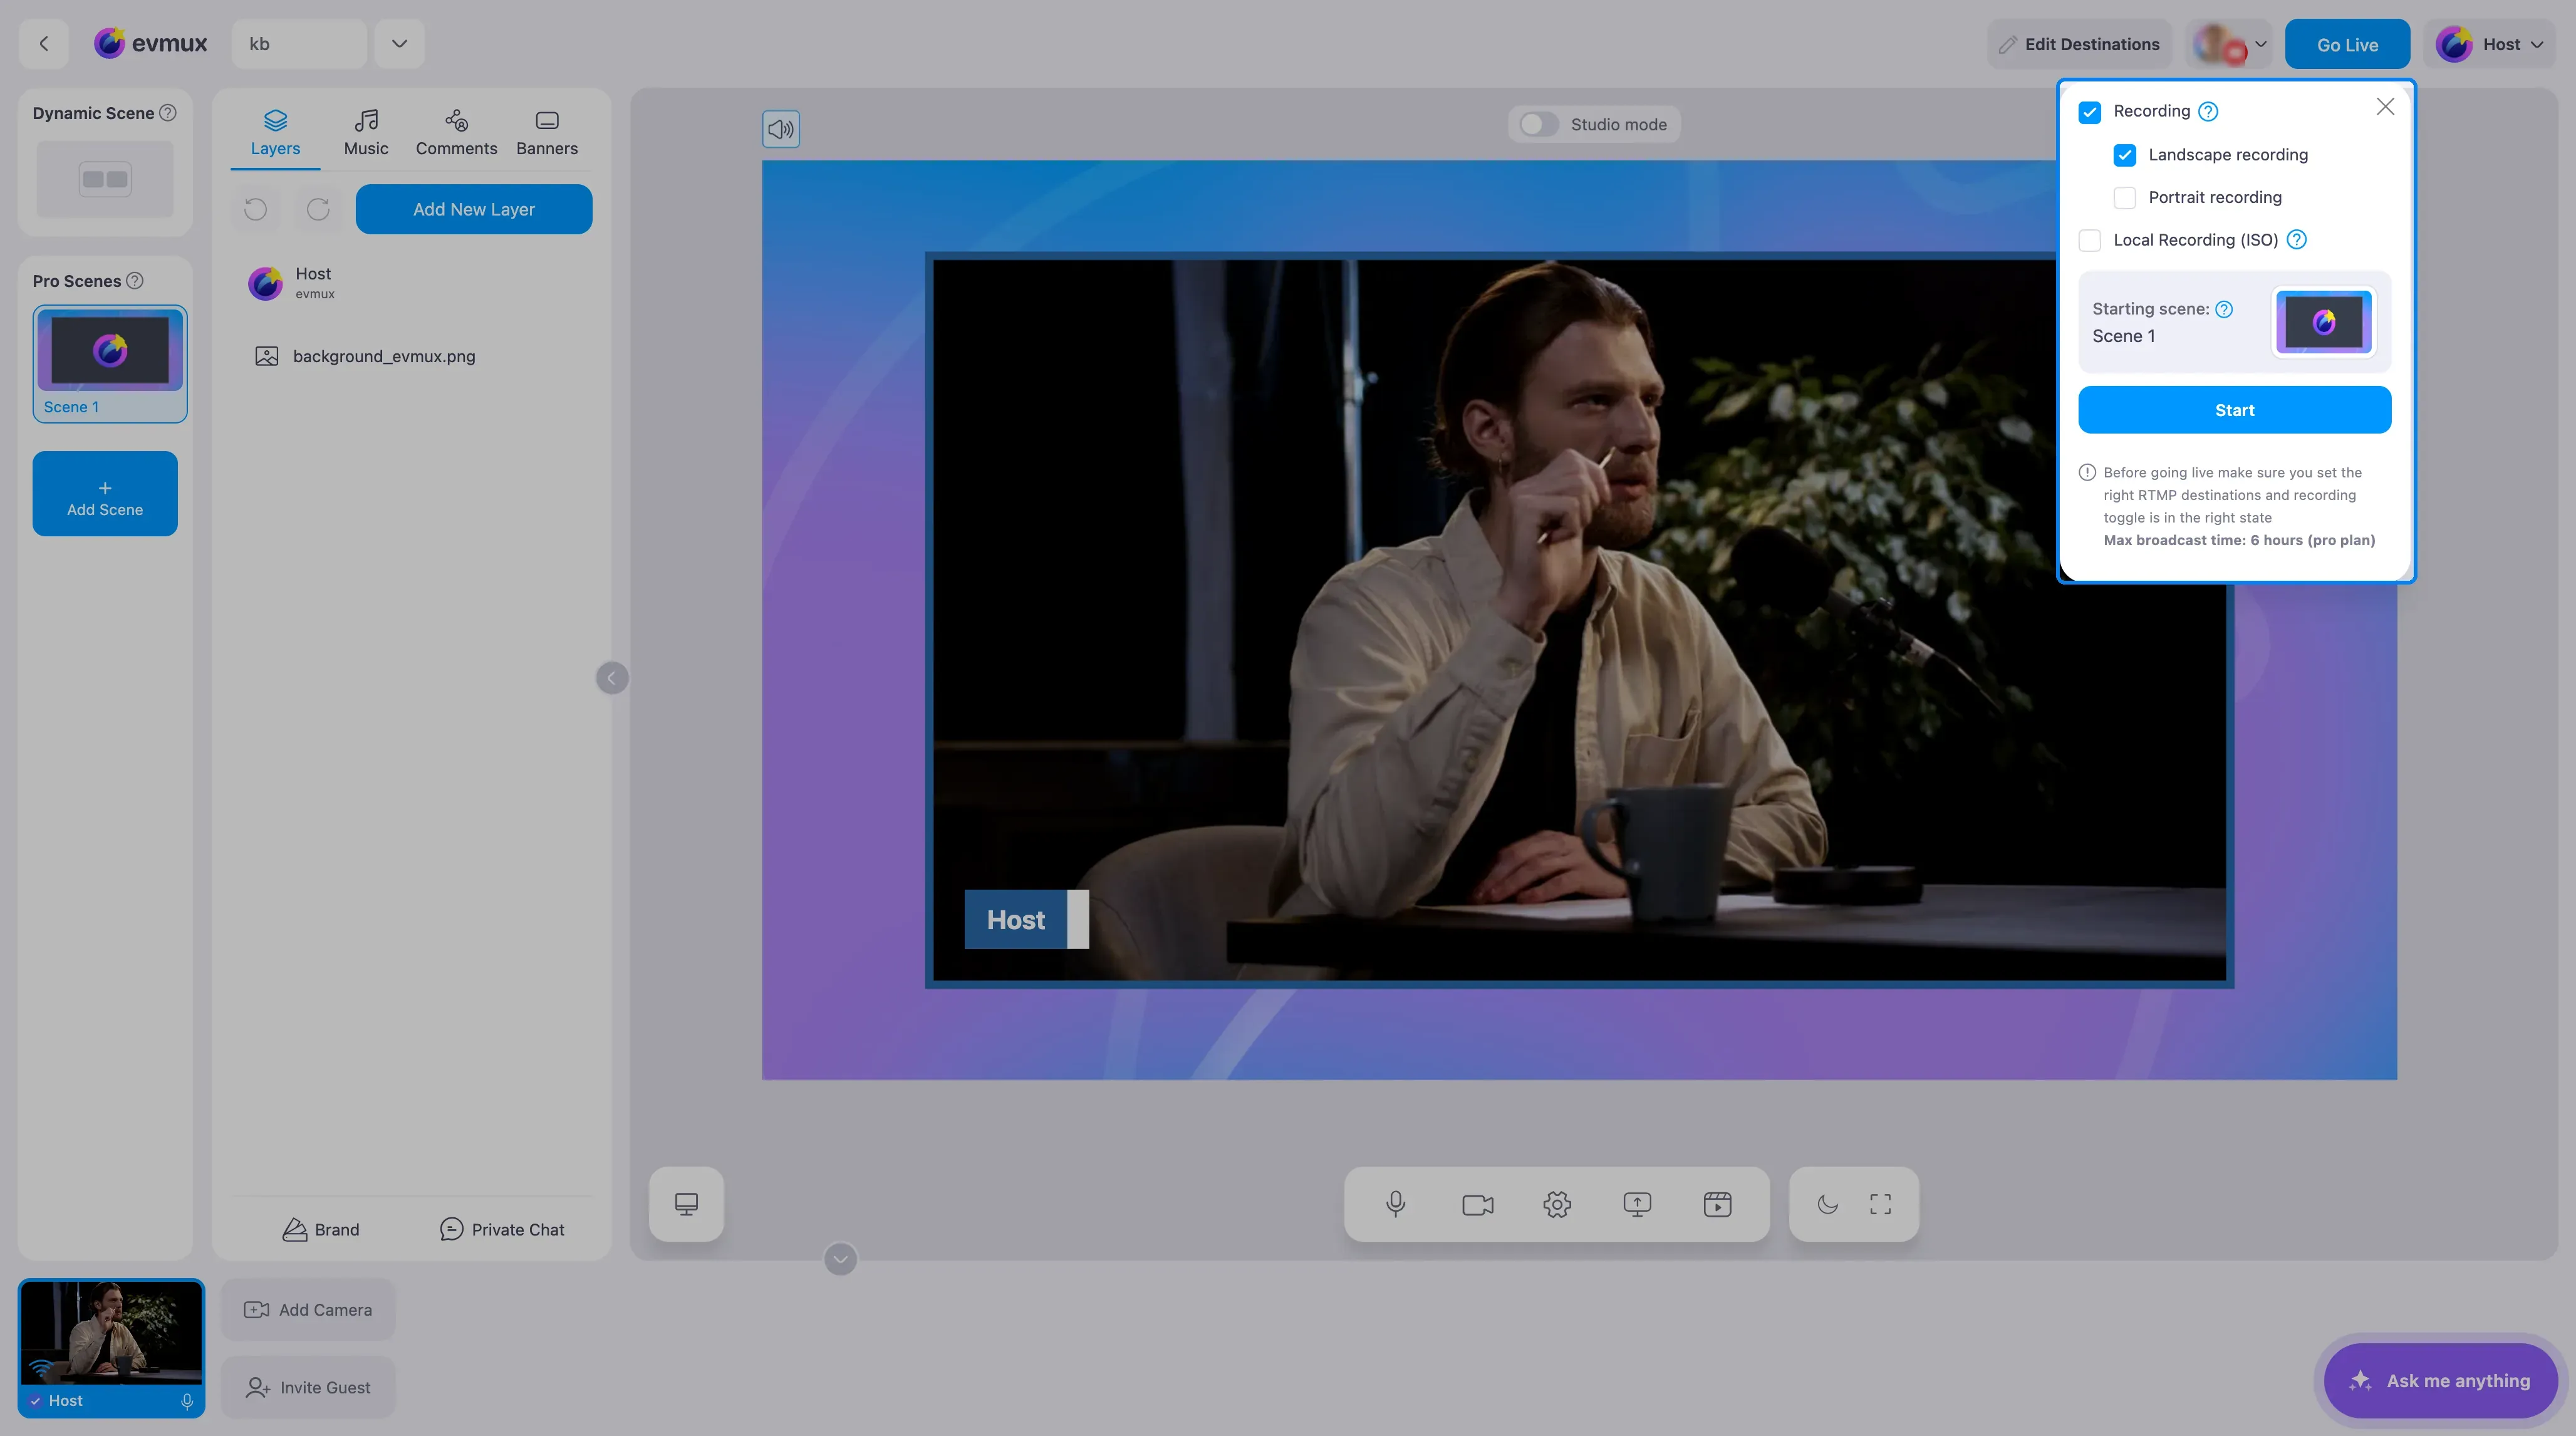The image size is (2576, 1436).
Task: Click Edit Destinations
Action: click(2079, 44)
